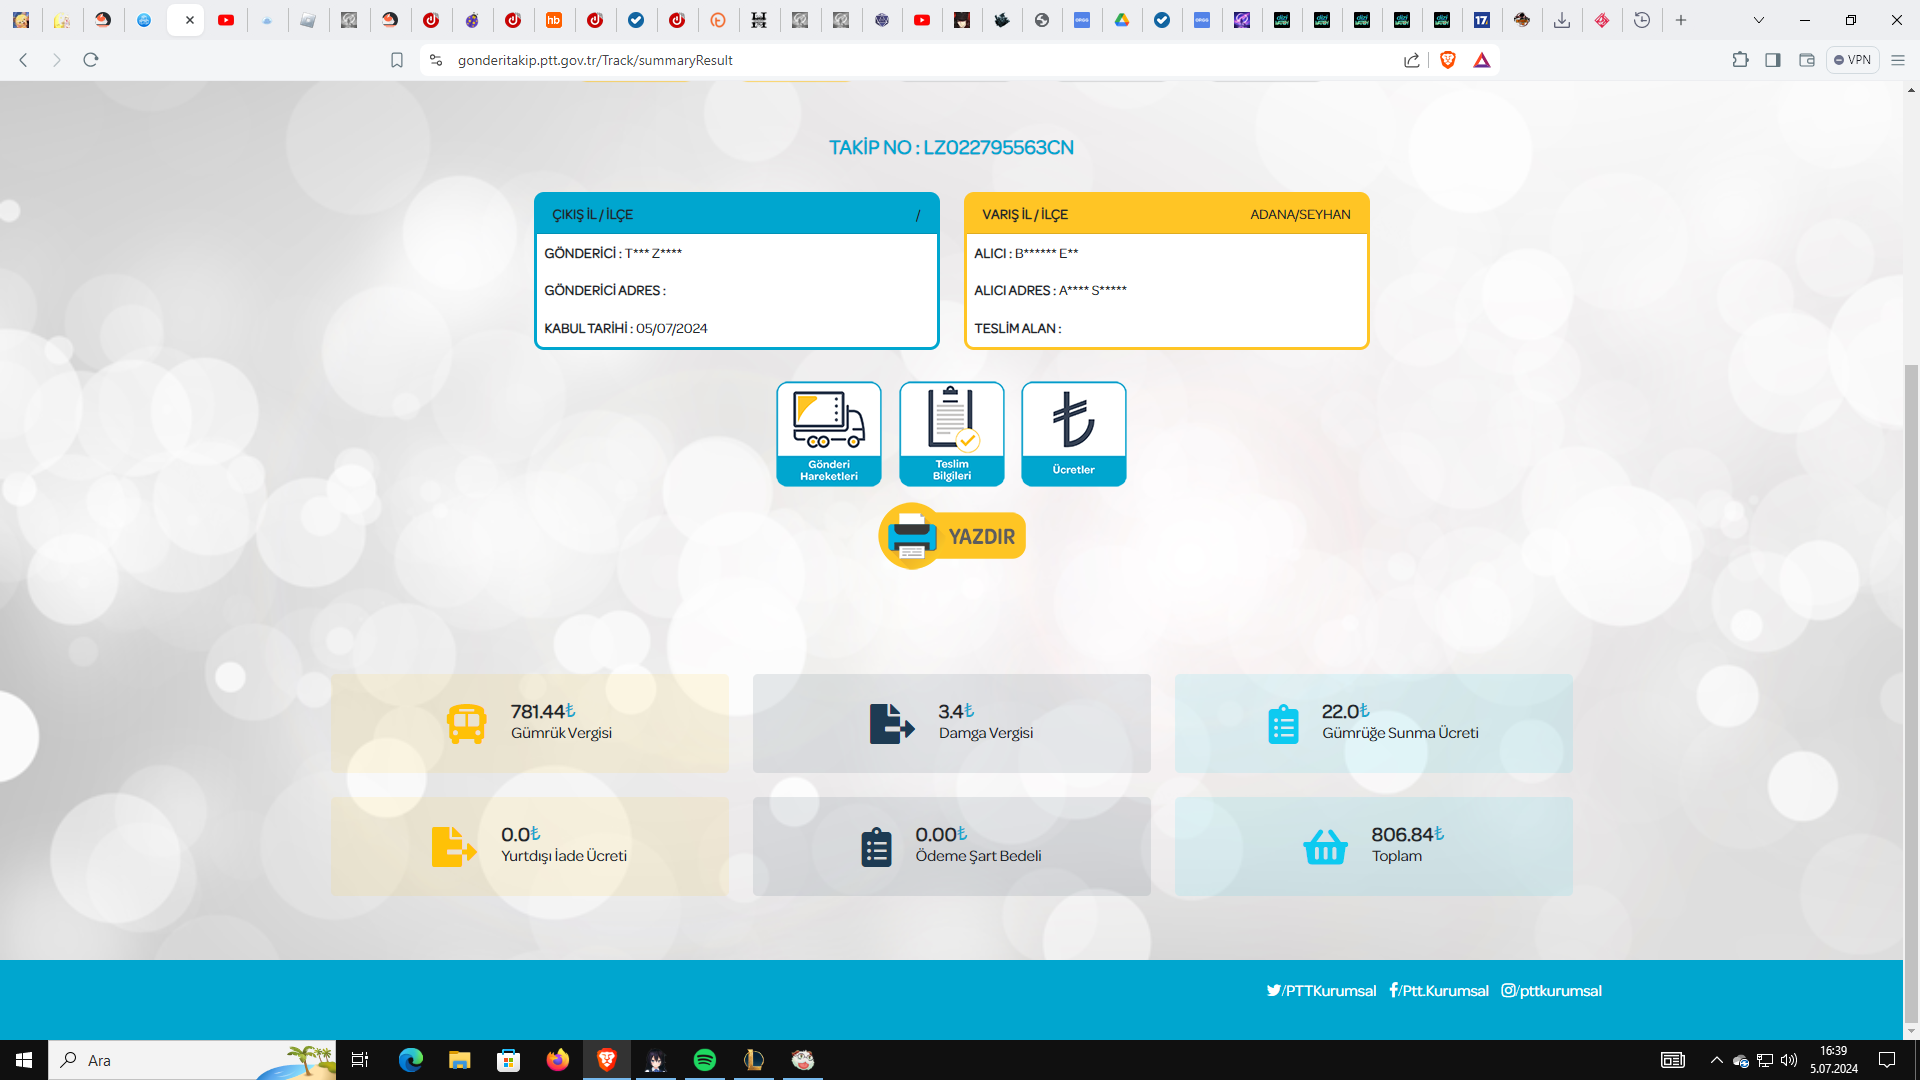Click the bookmark icon in address bar
This screenshot has height=1080, width=1920.
pos(397,60)
